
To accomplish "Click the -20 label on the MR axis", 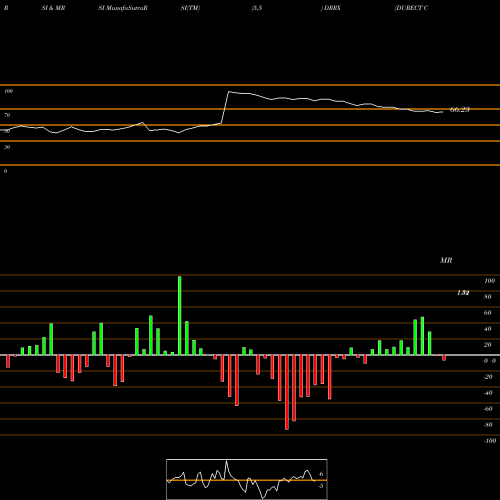I will (488, 377).
